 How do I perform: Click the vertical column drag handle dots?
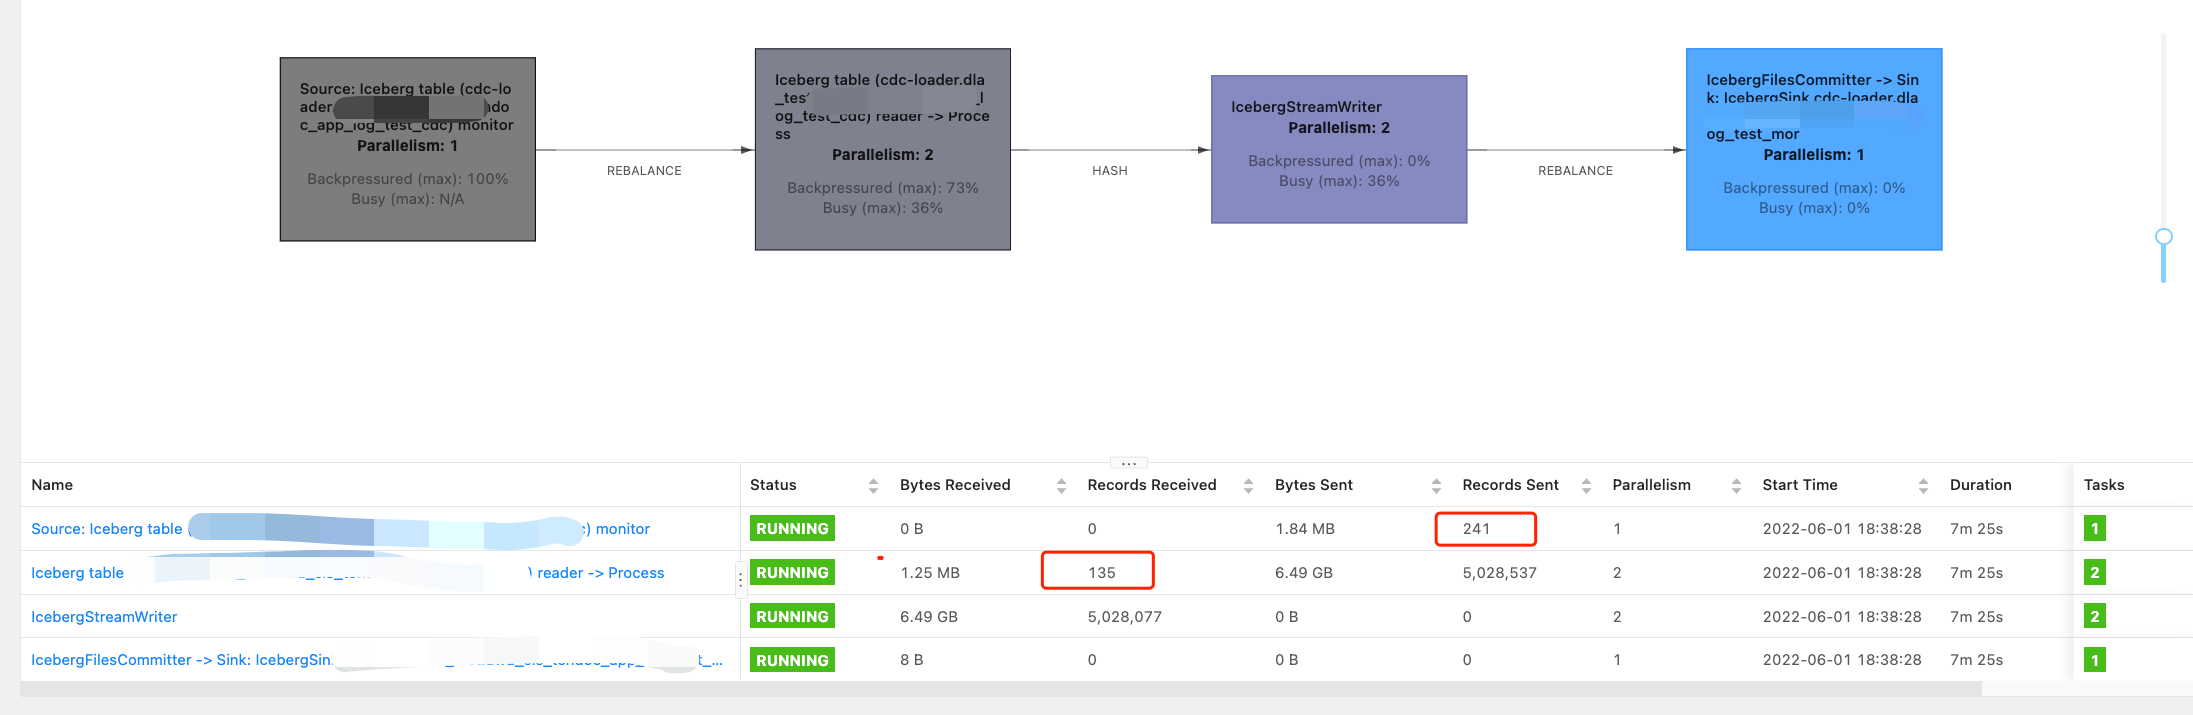click(x=740, y=579)
